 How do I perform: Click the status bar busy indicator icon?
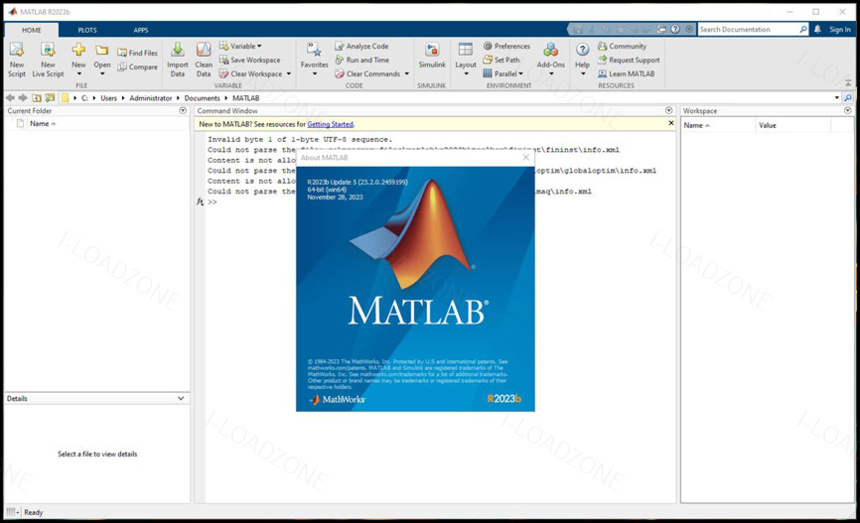pyautogui.click(x=11, y=512)
